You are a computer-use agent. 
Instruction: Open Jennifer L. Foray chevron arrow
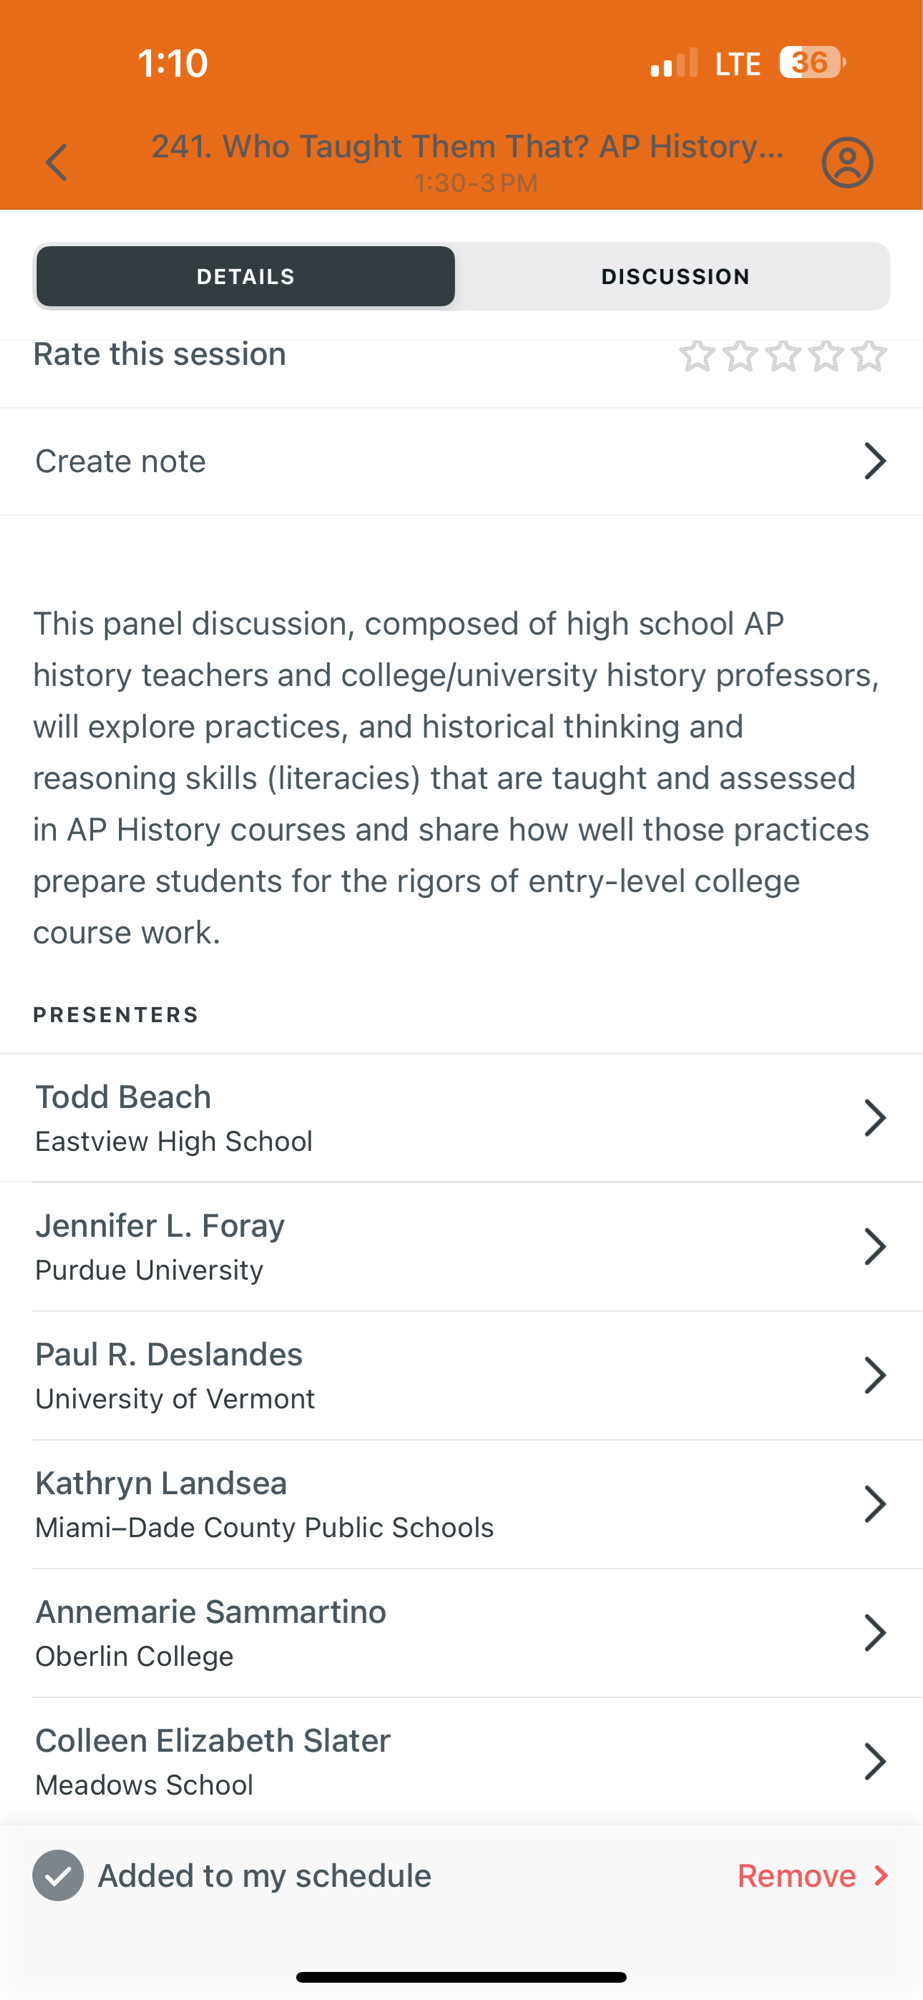pos(875,1247)
